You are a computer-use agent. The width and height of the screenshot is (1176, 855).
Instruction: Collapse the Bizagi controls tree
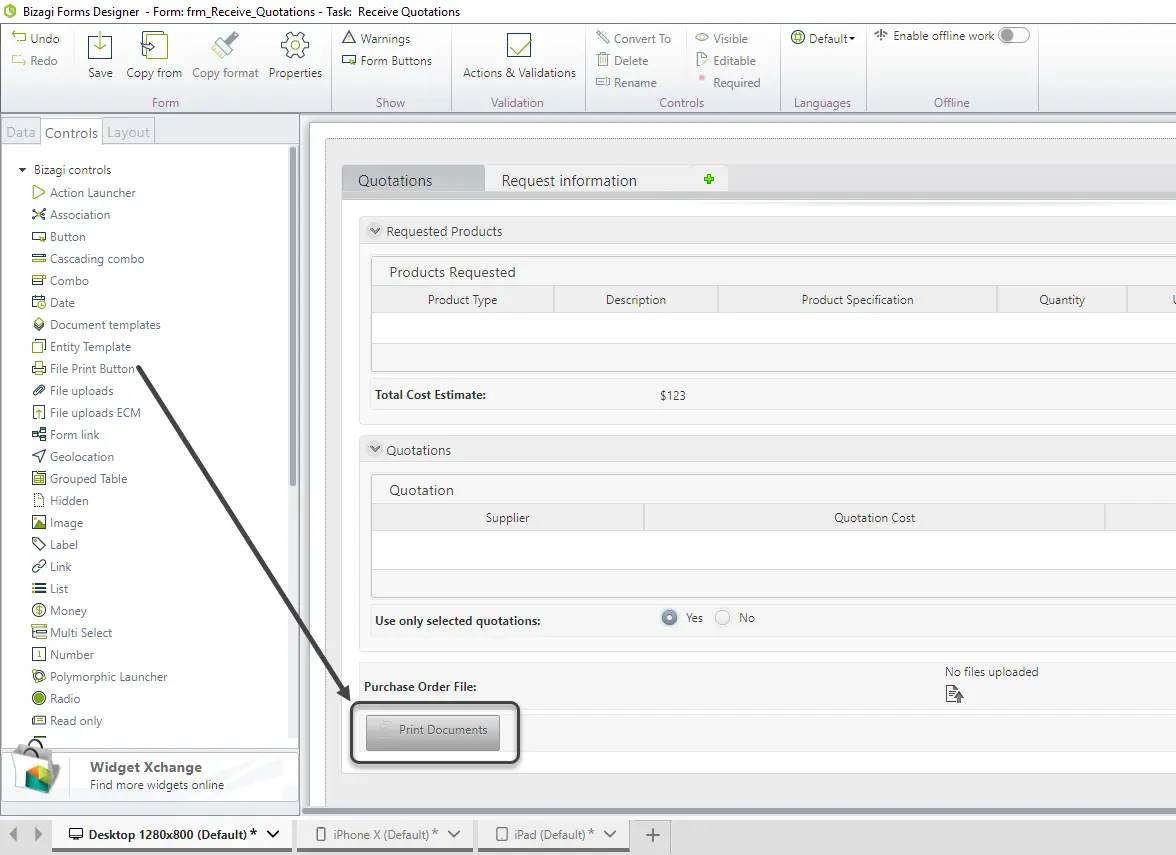[22, 170]
